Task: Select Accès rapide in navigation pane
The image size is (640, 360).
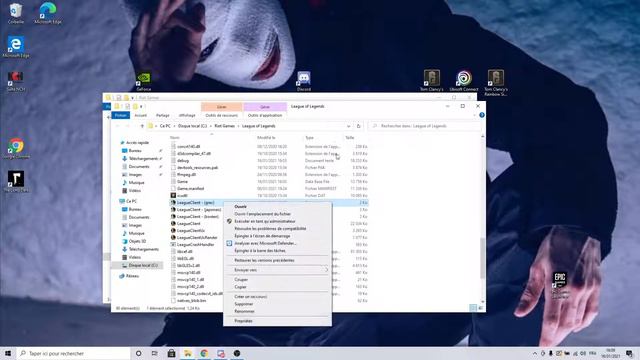Action: (138, 142)
